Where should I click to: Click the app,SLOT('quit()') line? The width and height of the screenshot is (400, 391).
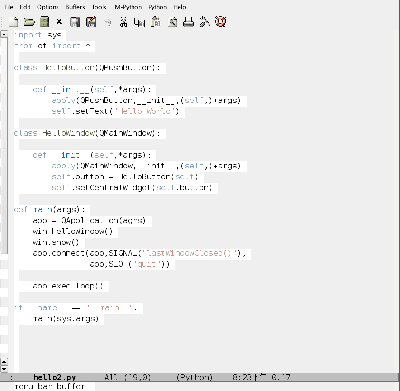tap(130, 264)
